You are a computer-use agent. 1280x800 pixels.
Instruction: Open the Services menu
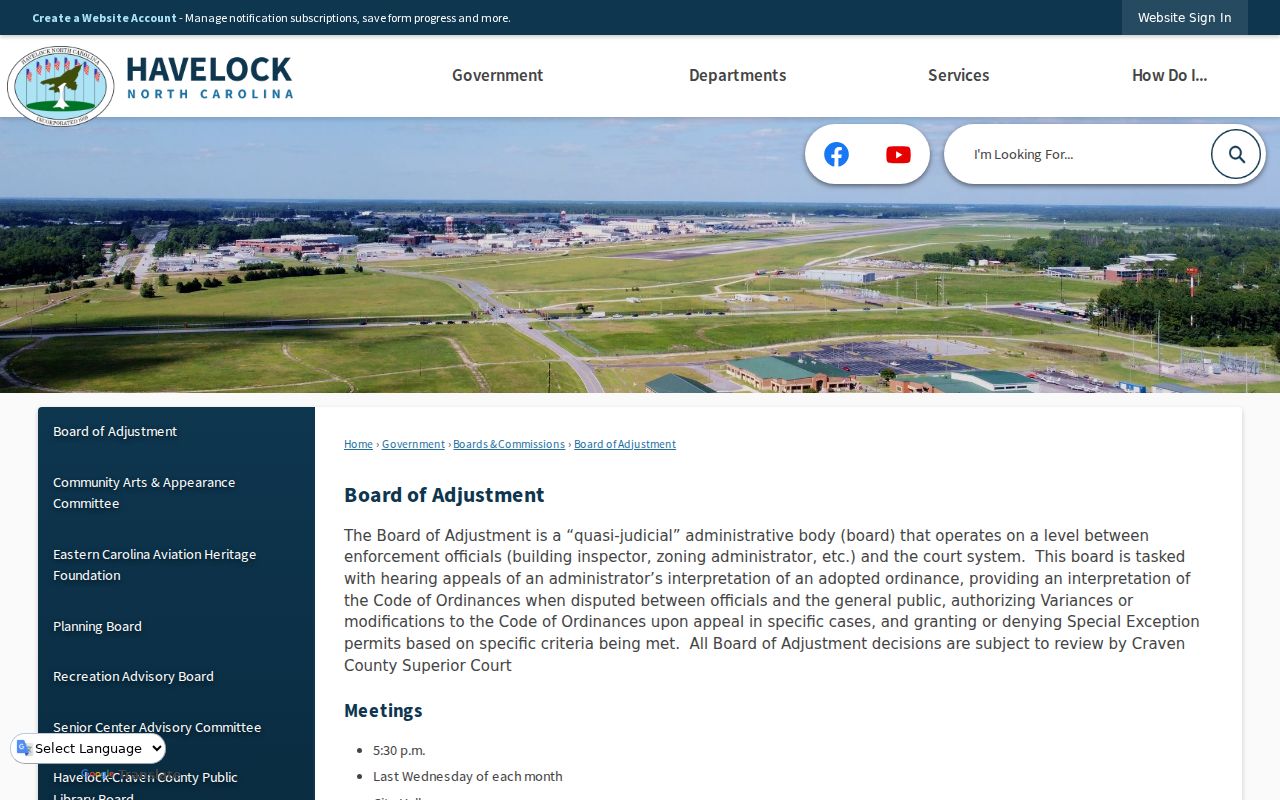coord(958,75)
